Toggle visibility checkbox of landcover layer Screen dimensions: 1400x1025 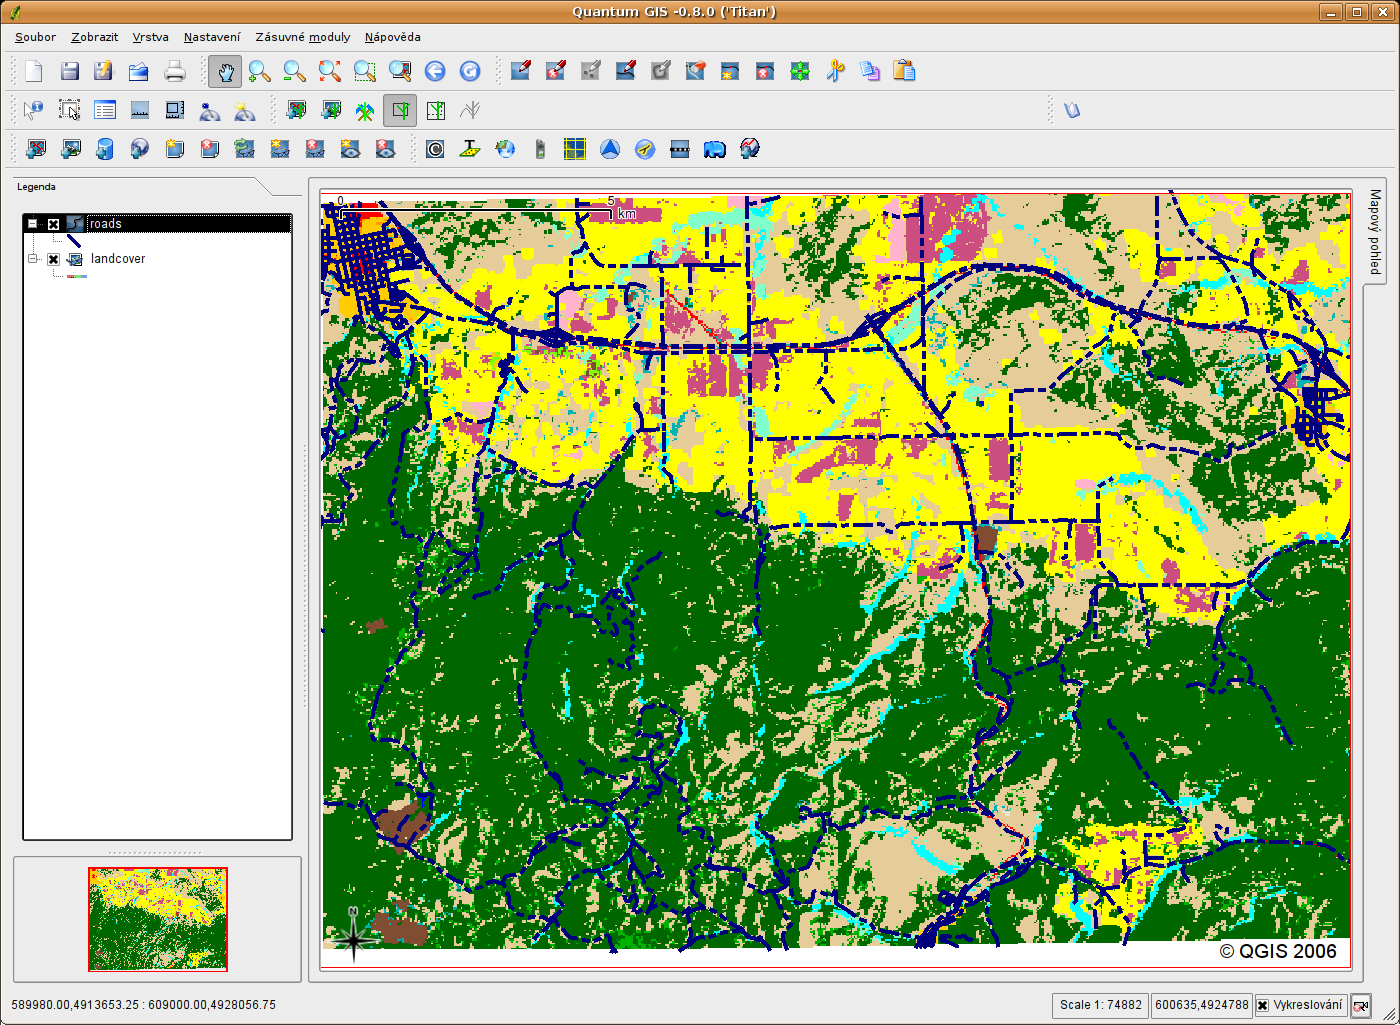(54, 259)
